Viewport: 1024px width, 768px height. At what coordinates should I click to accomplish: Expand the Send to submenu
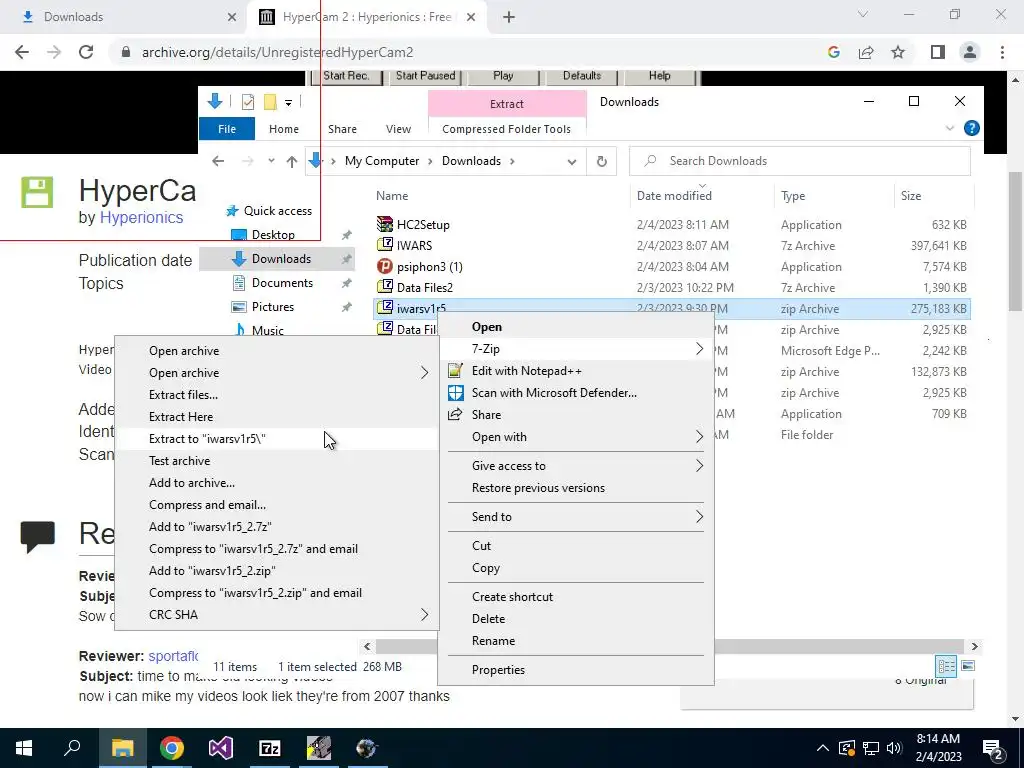tap(699, 517)
